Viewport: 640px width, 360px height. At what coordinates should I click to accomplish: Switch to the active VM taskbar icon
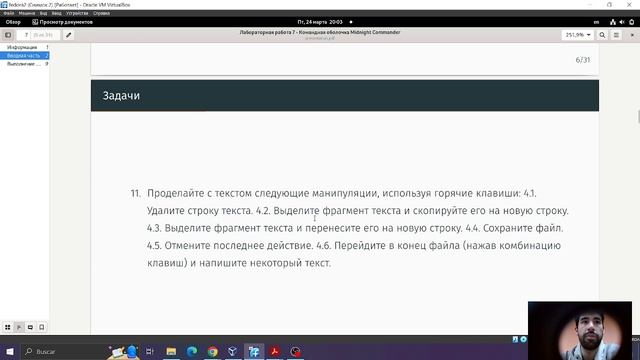[x=254, y=351]
